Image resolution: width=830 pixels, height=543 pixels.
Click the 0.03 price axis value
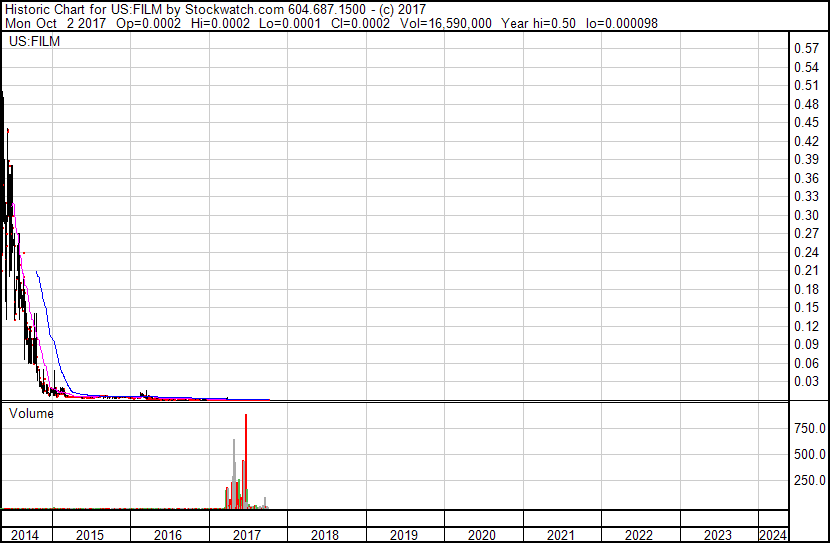pyautogui.click(x=805, y=381)
